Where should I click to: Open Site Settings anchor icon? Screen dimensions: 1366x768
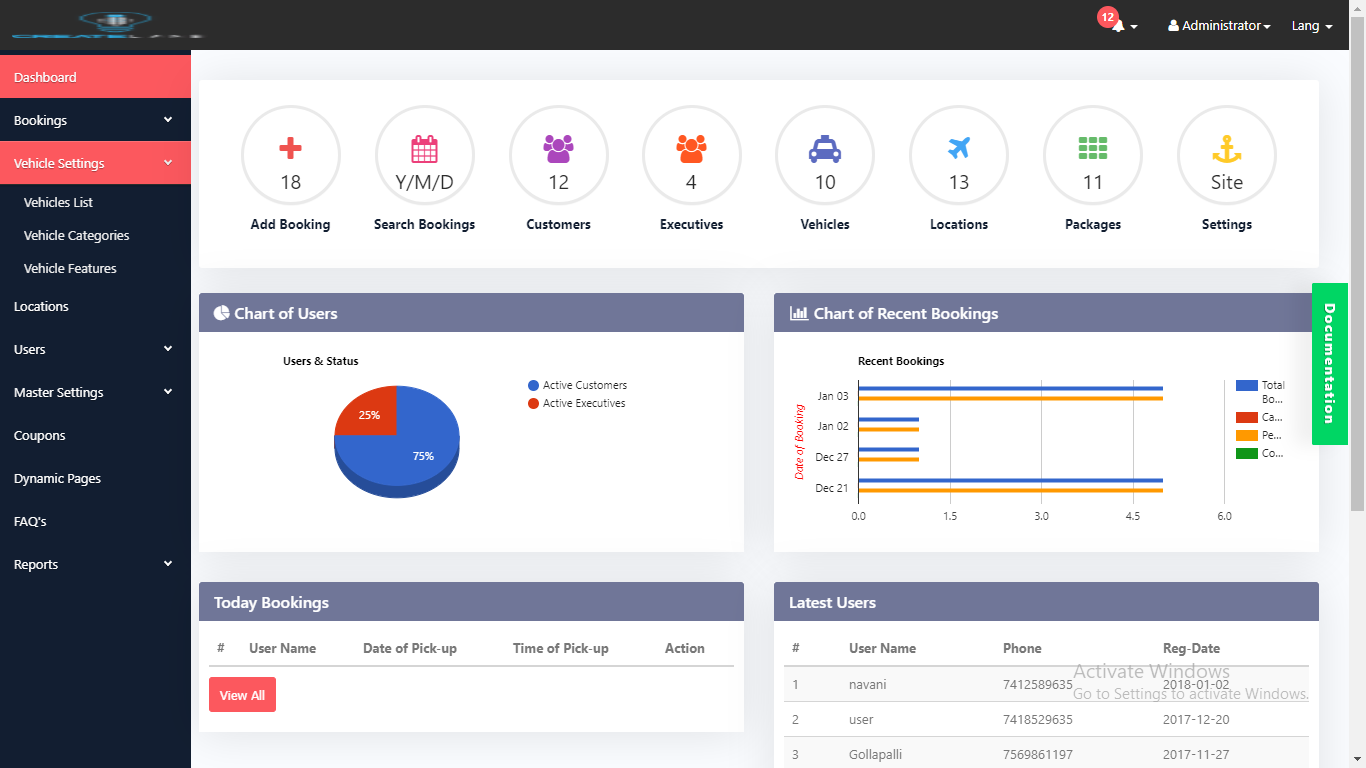[x=1226, y=150]
